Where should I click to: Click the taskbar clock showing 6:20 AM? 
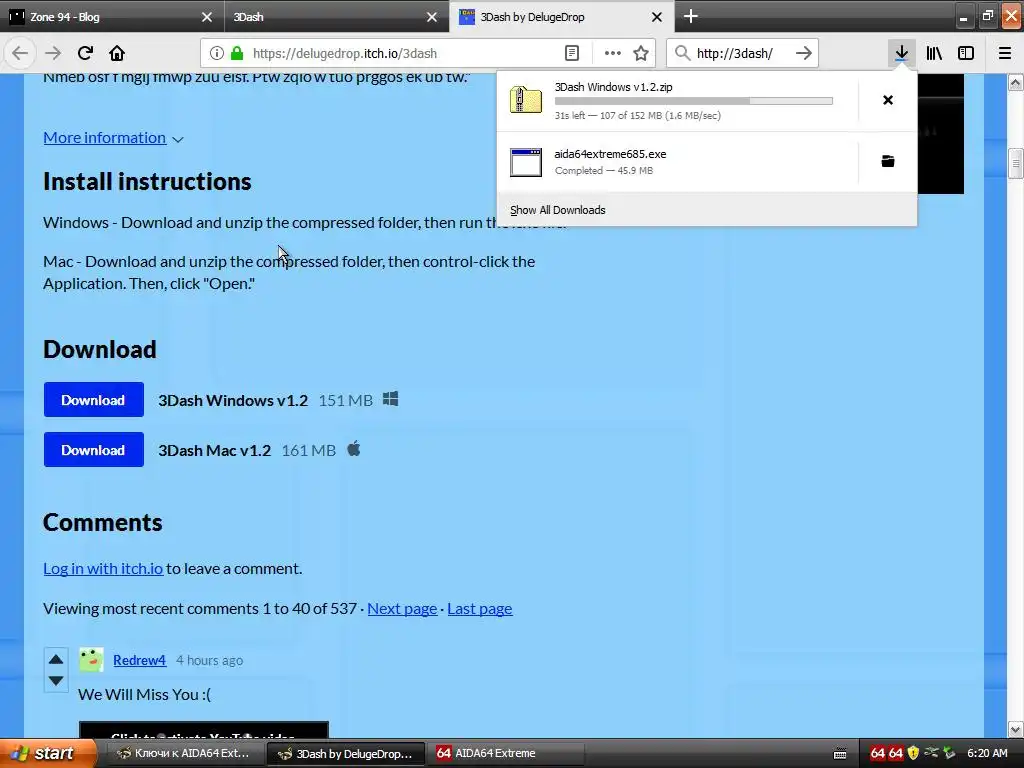(x=987, y=753)
